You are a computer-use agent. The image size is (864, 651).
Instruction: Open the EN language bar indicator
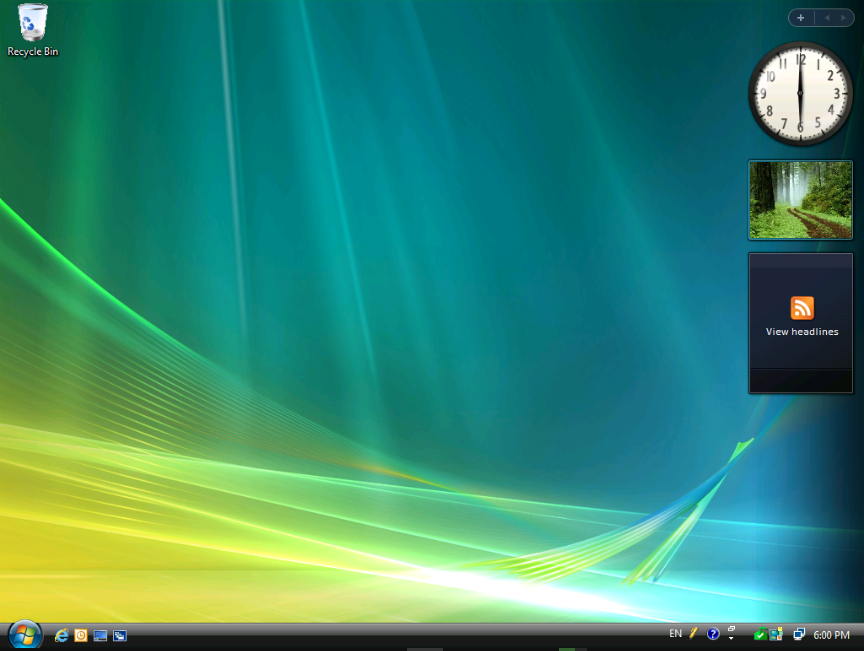pos(676,633)
